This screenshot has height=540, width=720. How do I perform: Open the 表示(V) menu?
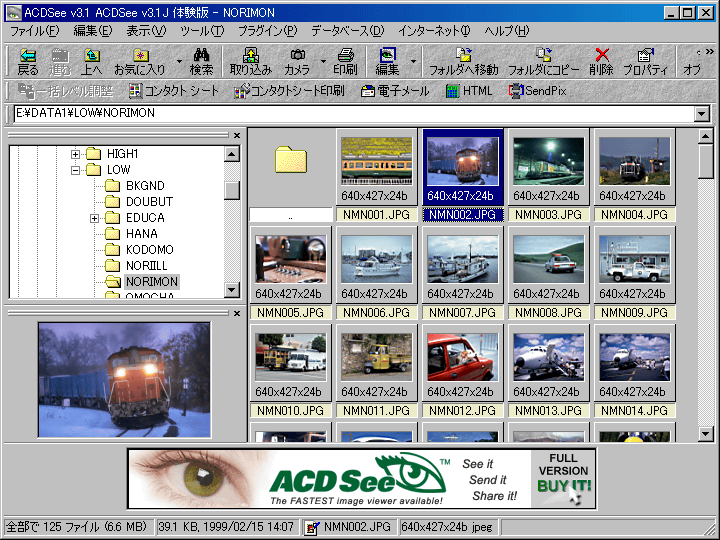[146, 31]
